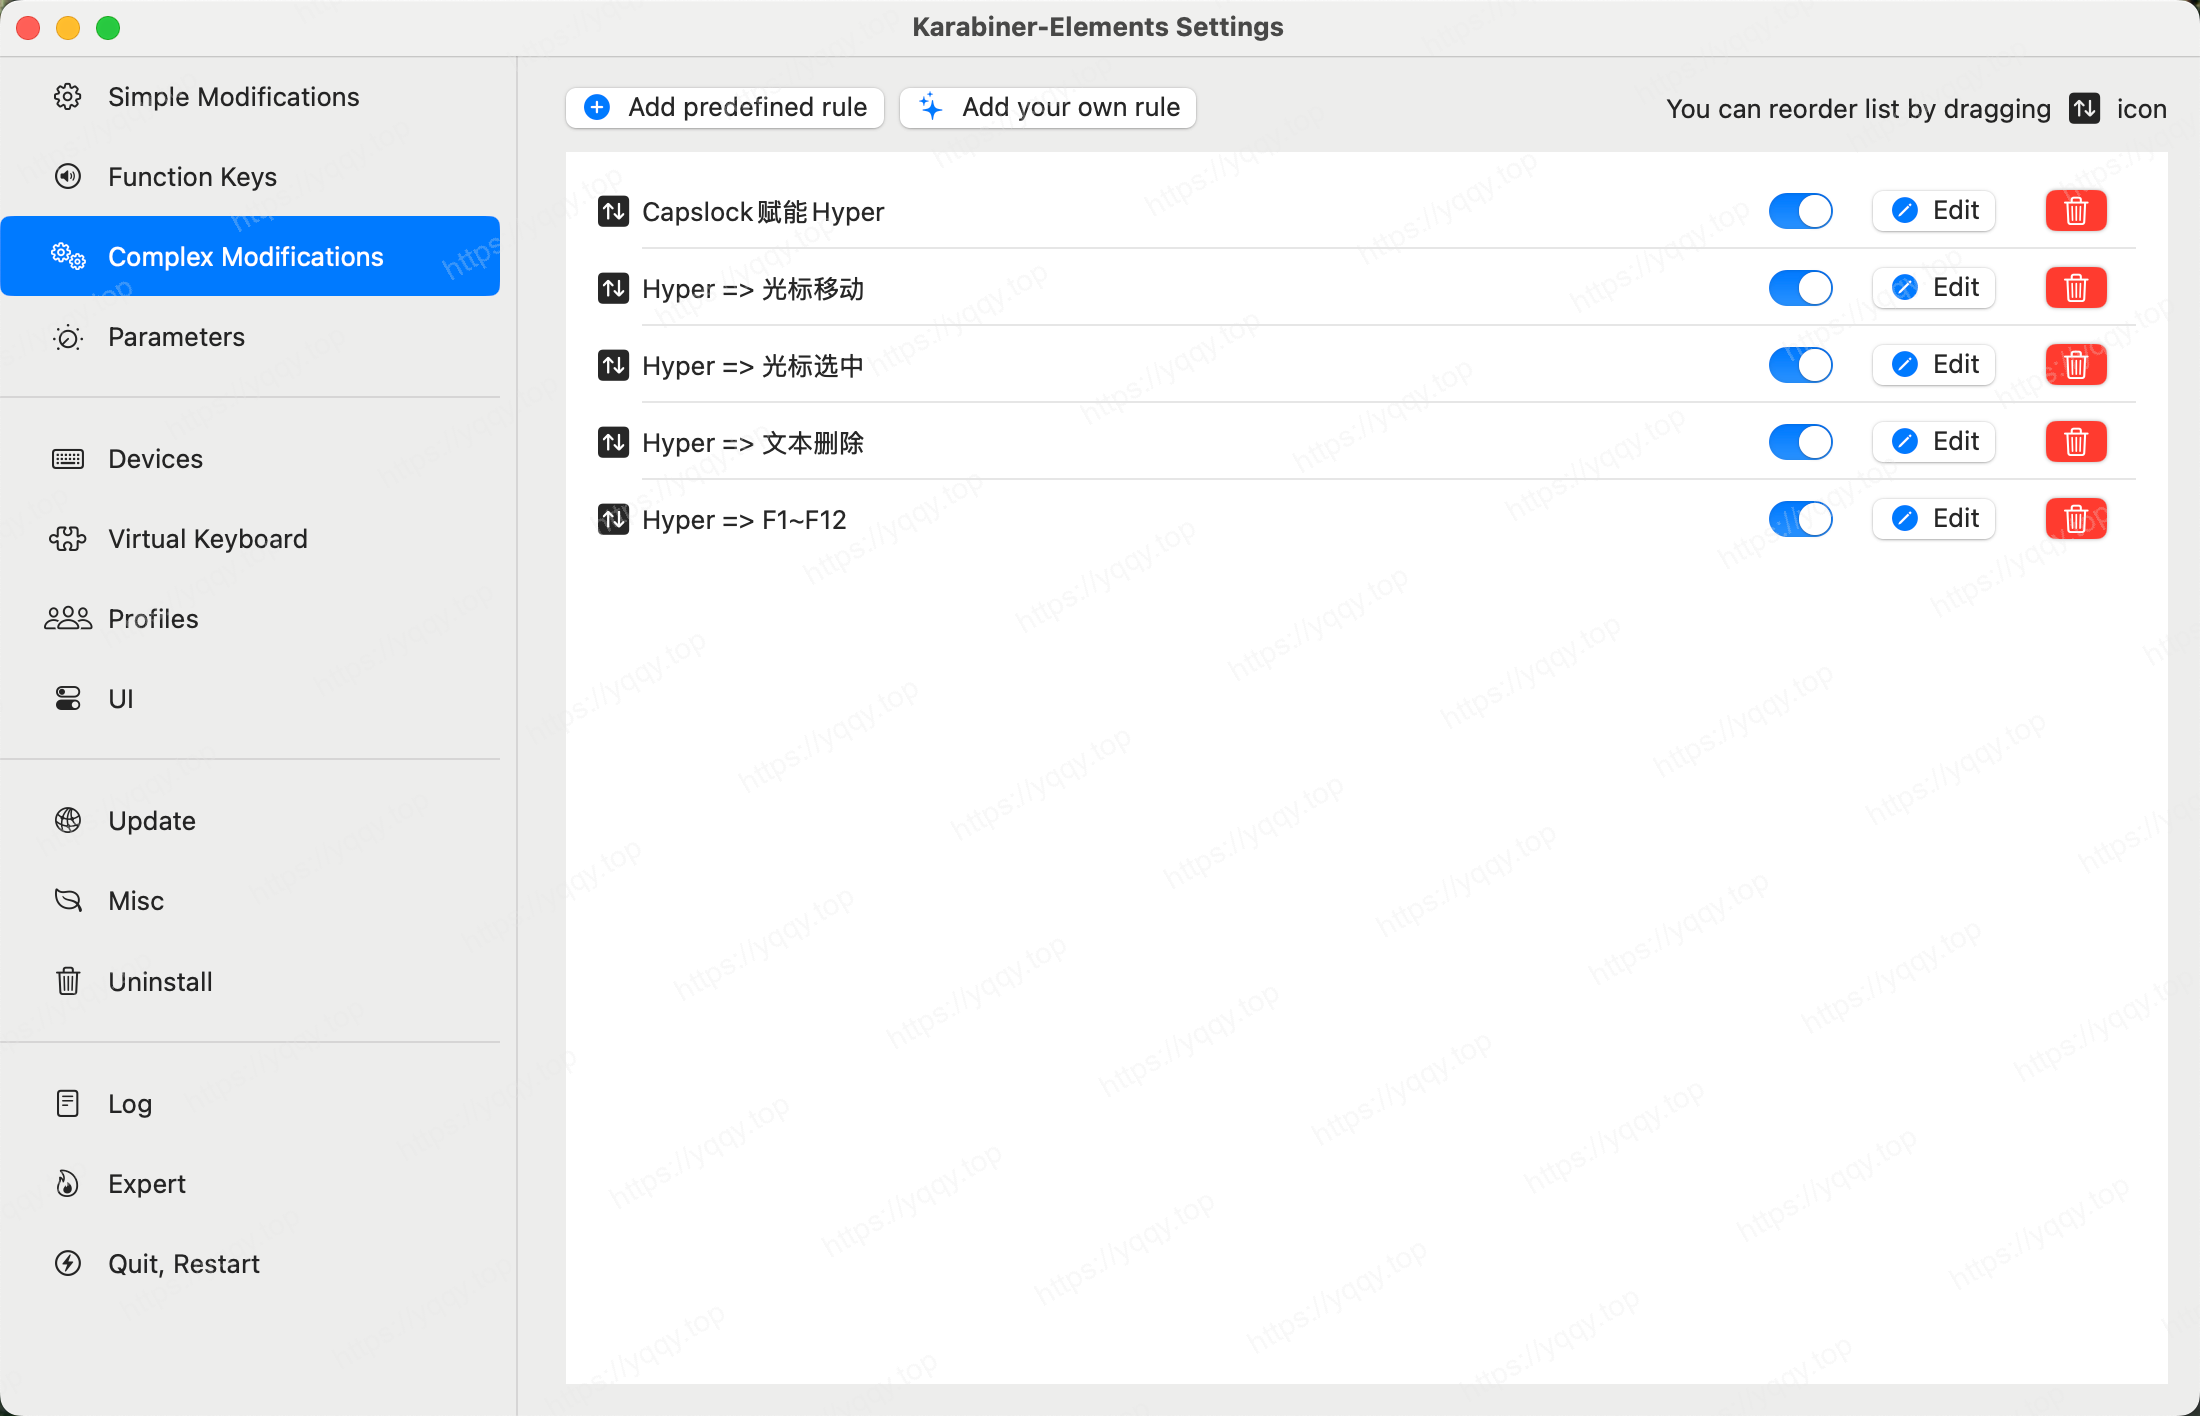Open the Quit, Restart page
This screenshot has height=1416, width=2200.
tap(183, 1264)
